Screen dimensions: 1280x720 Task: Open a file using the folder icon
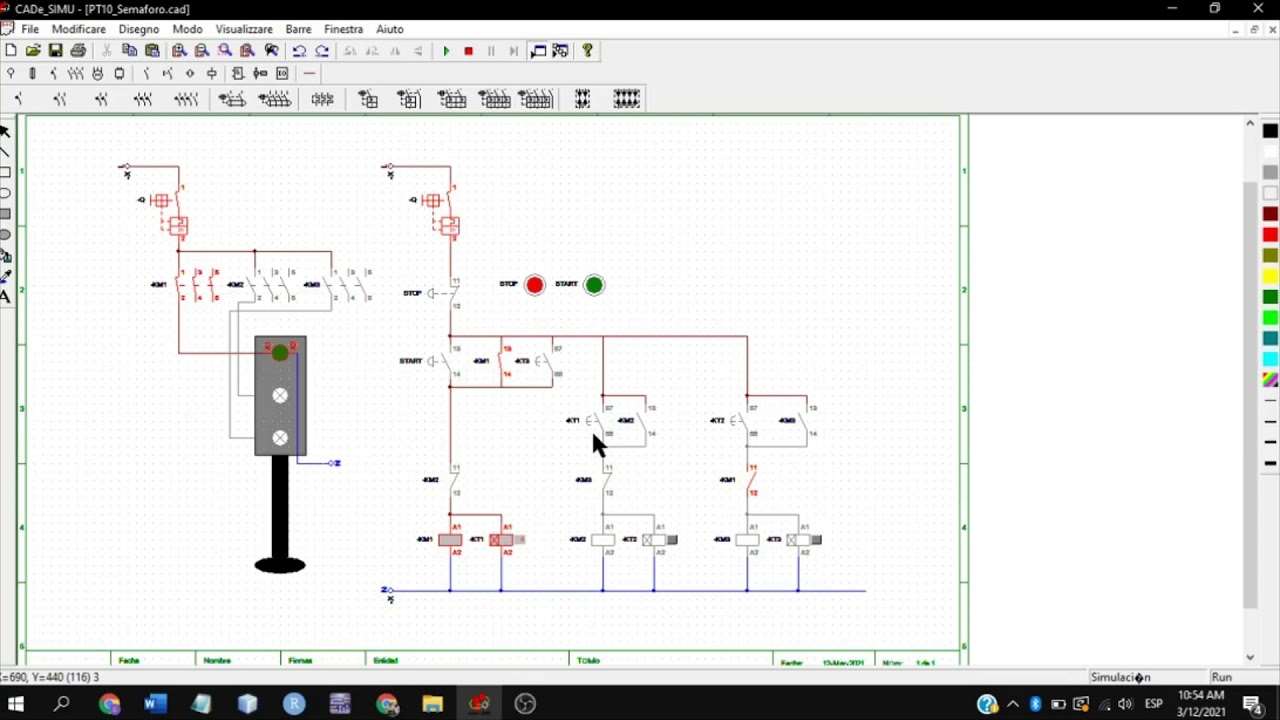tap(33, 51)
